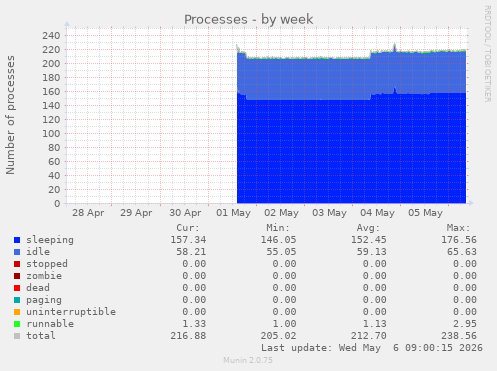The width and height of the screenshot is (497, 371).
Task: Click the '02 May' x-axis date label
Action: (281, 213)
